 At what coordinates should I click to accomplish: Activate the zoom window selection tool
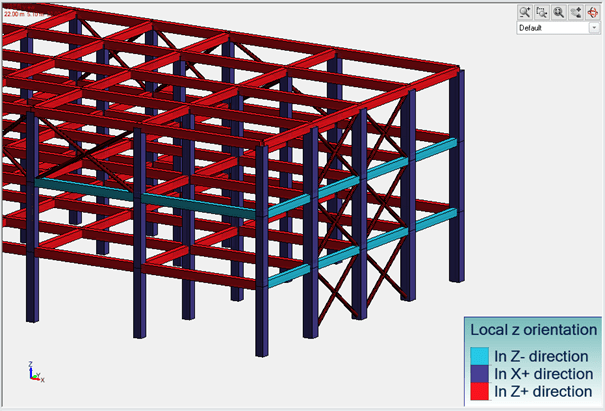coord(541,12)
